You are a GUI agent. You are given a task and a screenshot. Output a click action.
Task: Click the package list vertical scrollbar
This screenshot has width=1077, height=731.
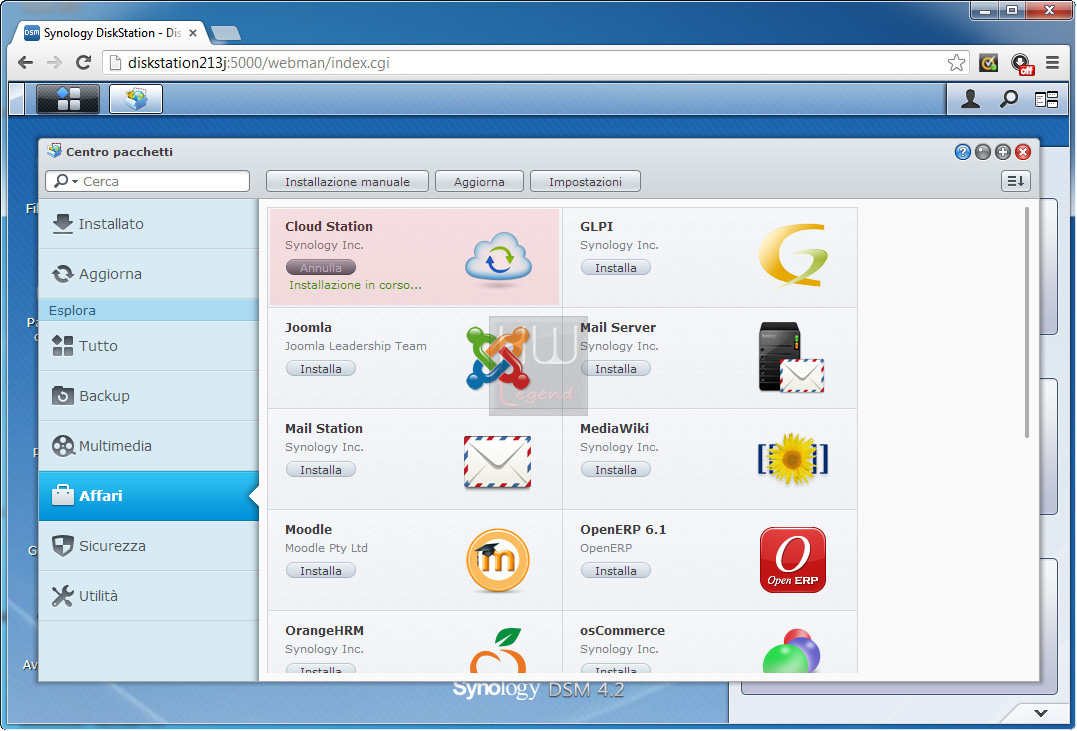[1027, 323]
